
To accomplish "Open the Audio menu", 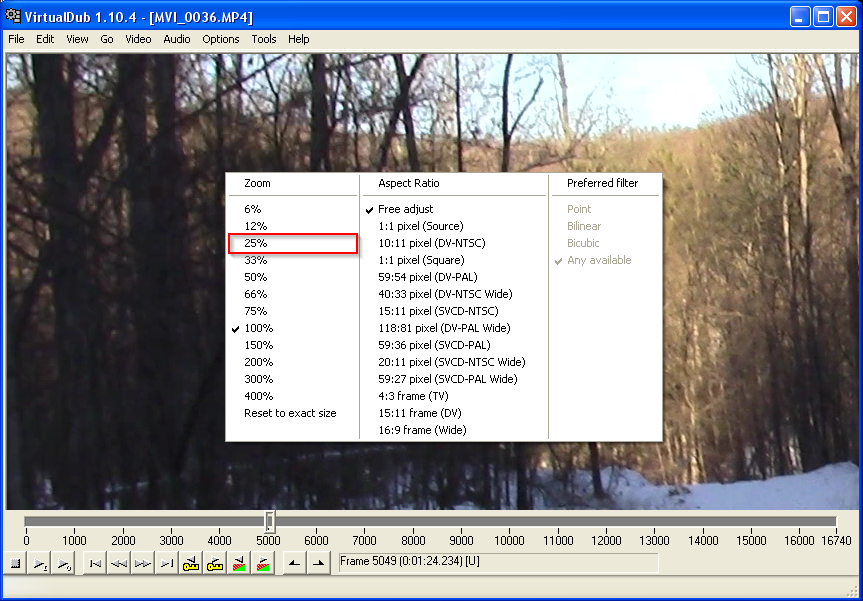I will (x=176, y=39).
